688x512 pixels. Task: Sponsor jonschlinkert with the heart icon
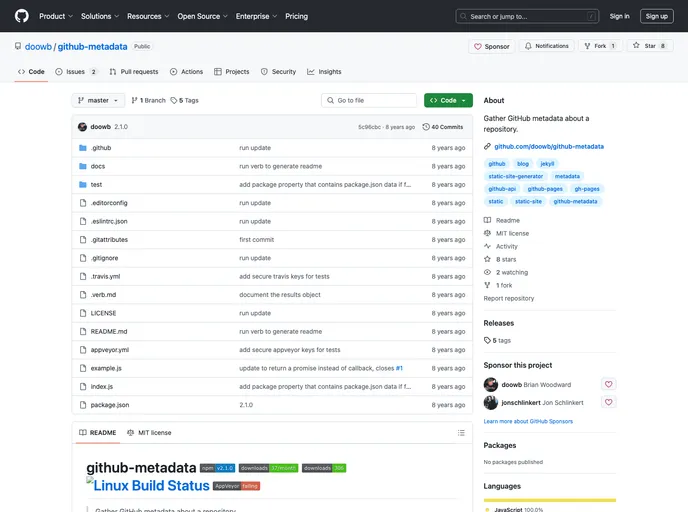pos(609,402)
